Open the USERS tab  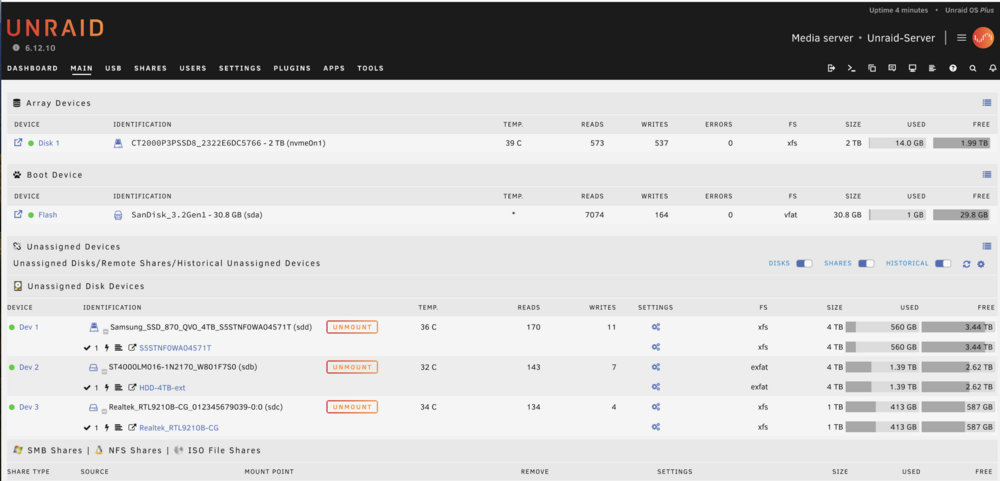[193, 68]
